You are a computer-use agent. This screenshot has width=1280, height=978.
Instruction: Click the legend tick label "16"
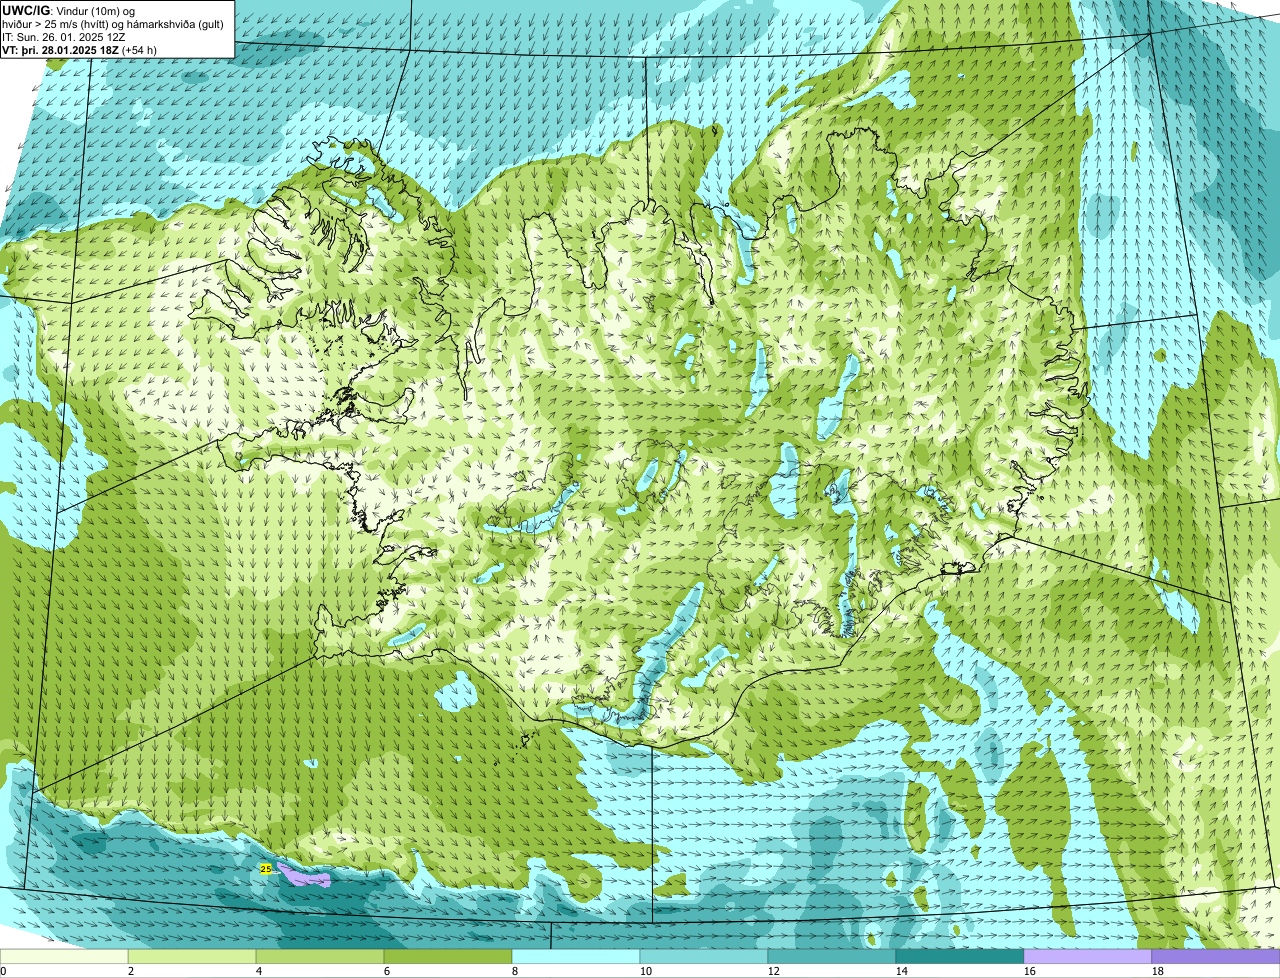click(x=1030, y=971)
